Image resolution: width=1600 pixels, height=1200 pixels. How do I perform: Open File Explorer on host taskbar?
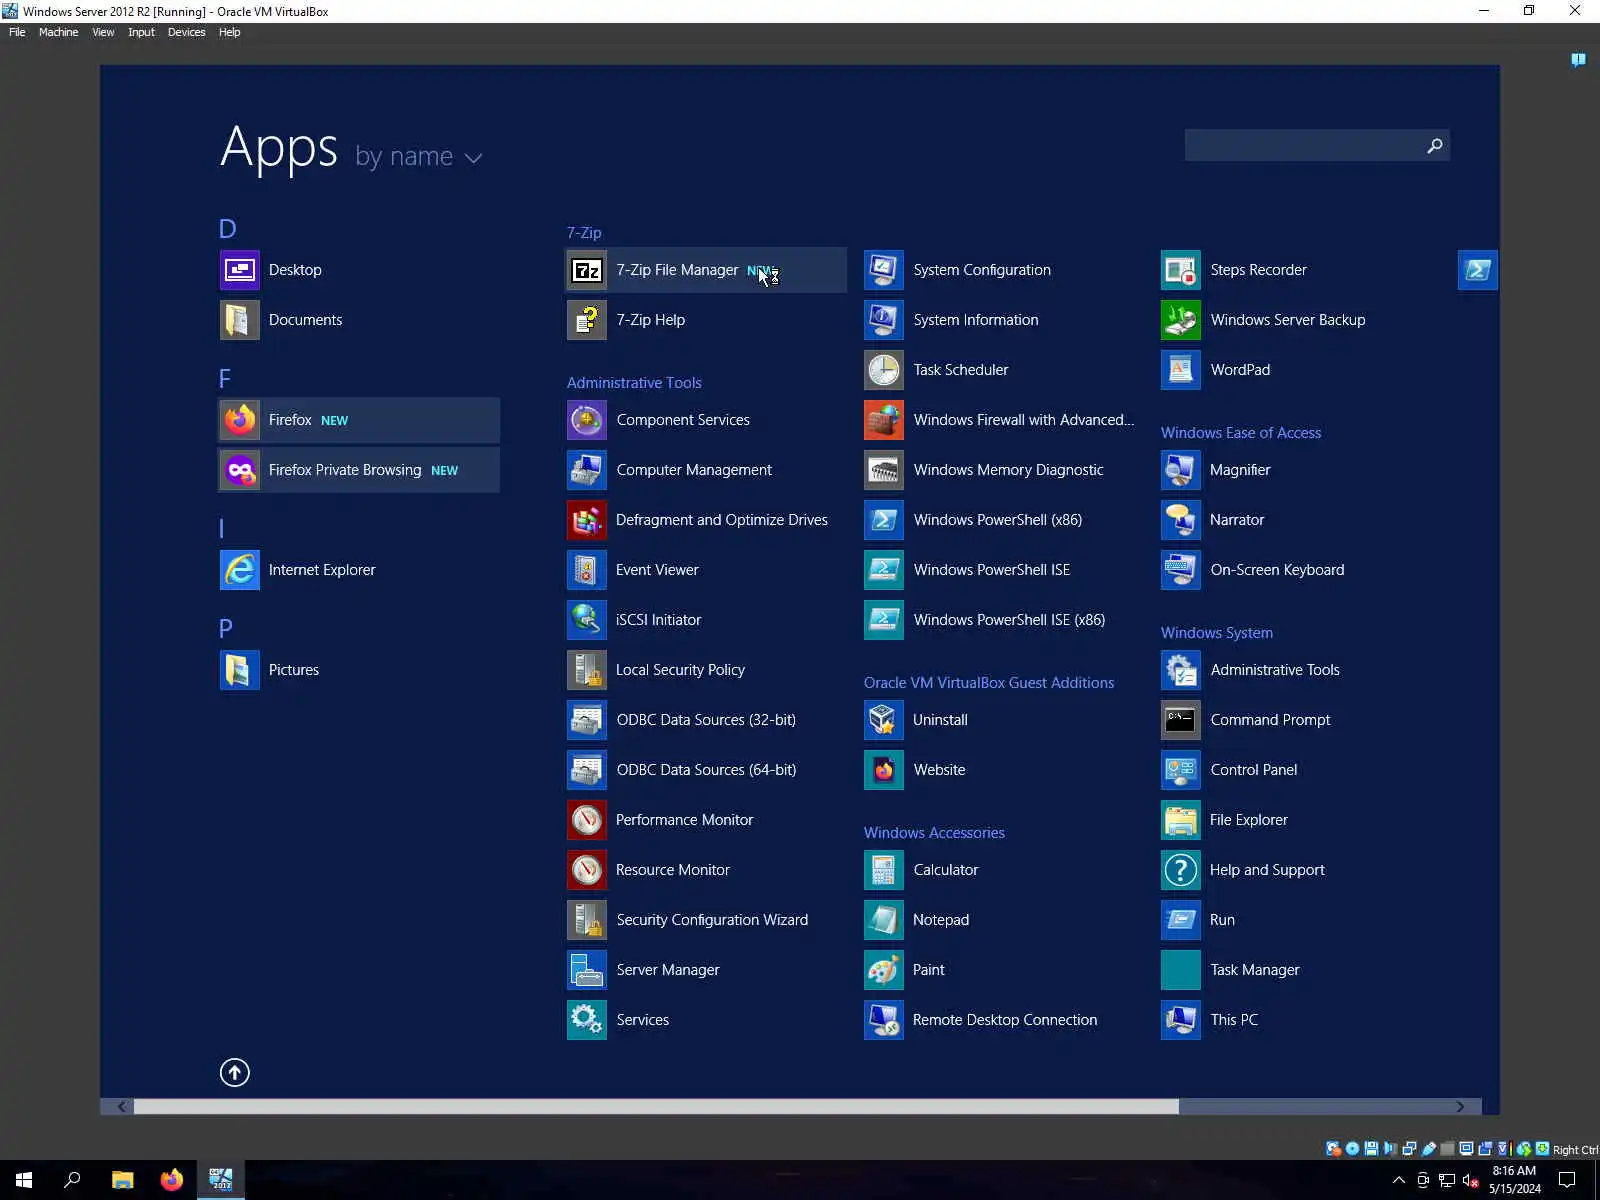(122, 1180)
